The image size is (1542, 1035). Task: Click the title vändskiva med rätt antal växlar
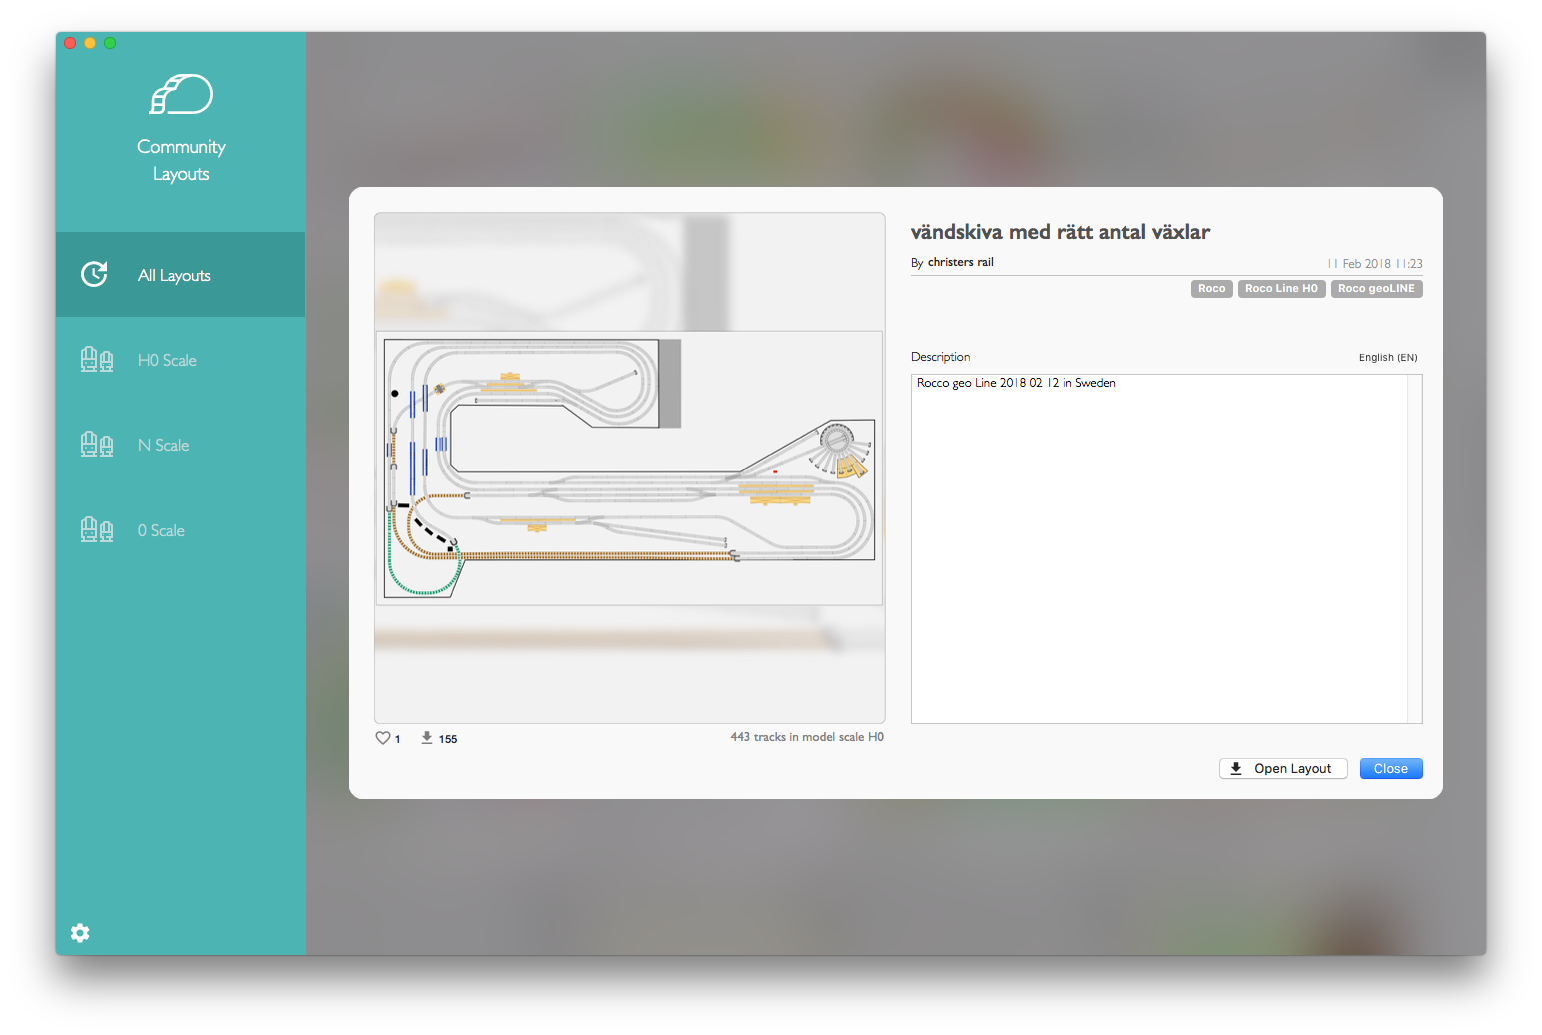click(1060, 232)
